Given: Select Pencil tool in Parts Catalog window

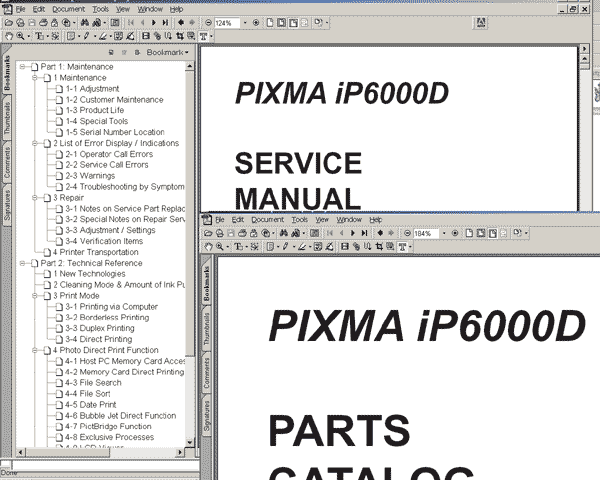Looking at the screenshot, I should tap(285, 247).
